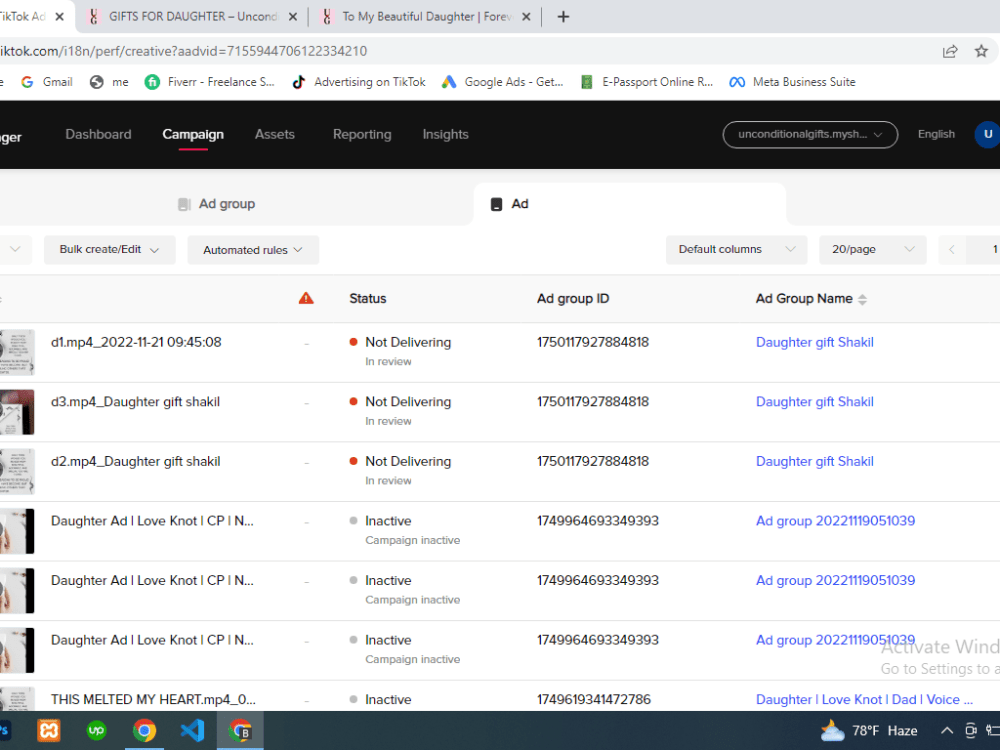Viewport: 1000px width, 750px height.
Task: Click the browser address bar URL
Action: pyautogui.click(x=183, y=51)
